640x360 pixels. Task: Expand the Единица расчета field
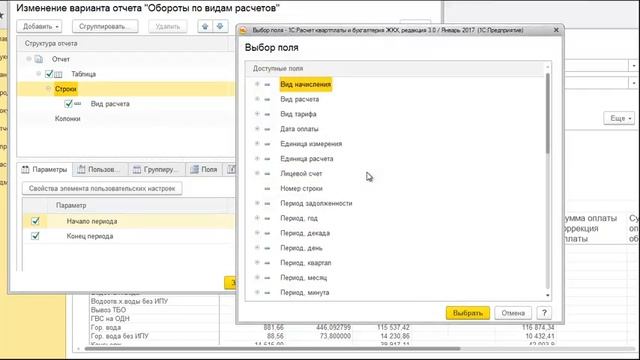pyautogui.click(x=257, y=158)
